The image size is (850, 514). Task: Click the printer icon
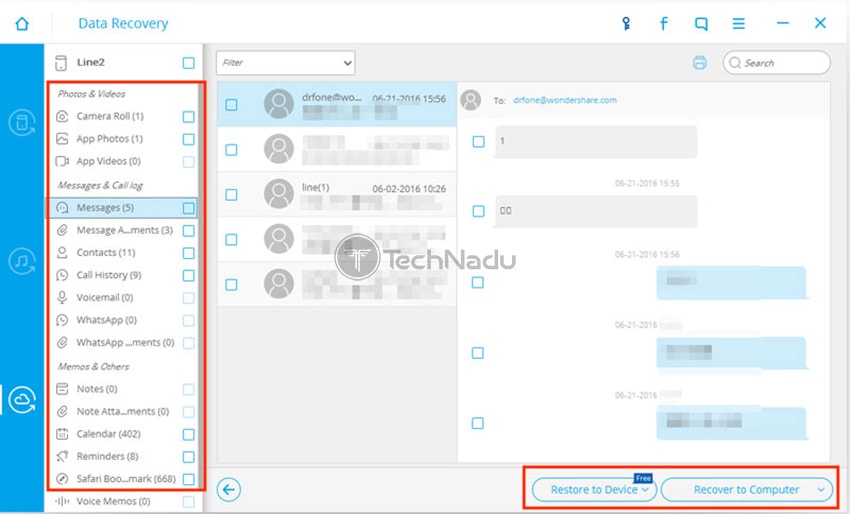[699, 63]
